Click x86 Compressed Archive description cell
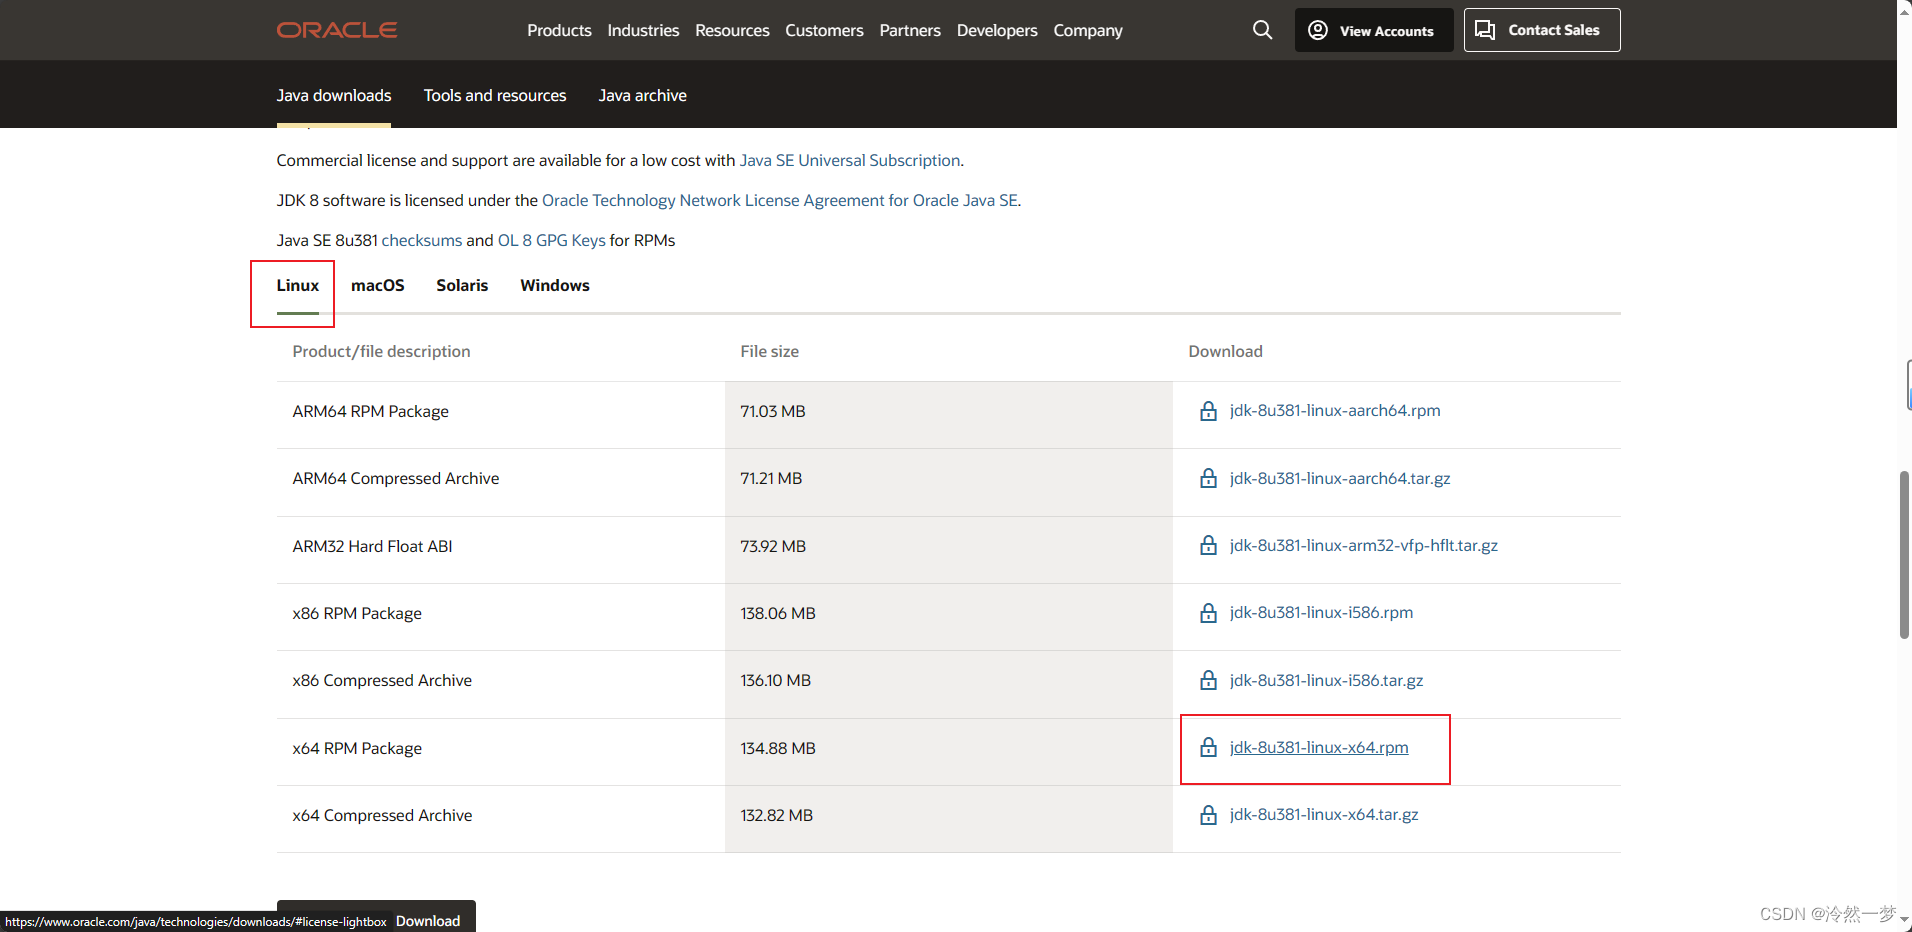 click(x=501, y=685)
